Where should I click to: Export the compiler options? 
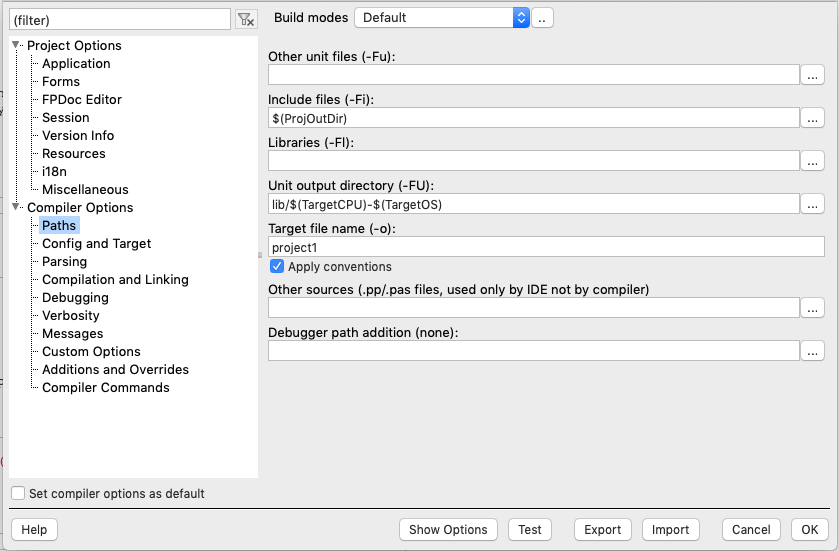pyautogui.click(x=602, y=530)
